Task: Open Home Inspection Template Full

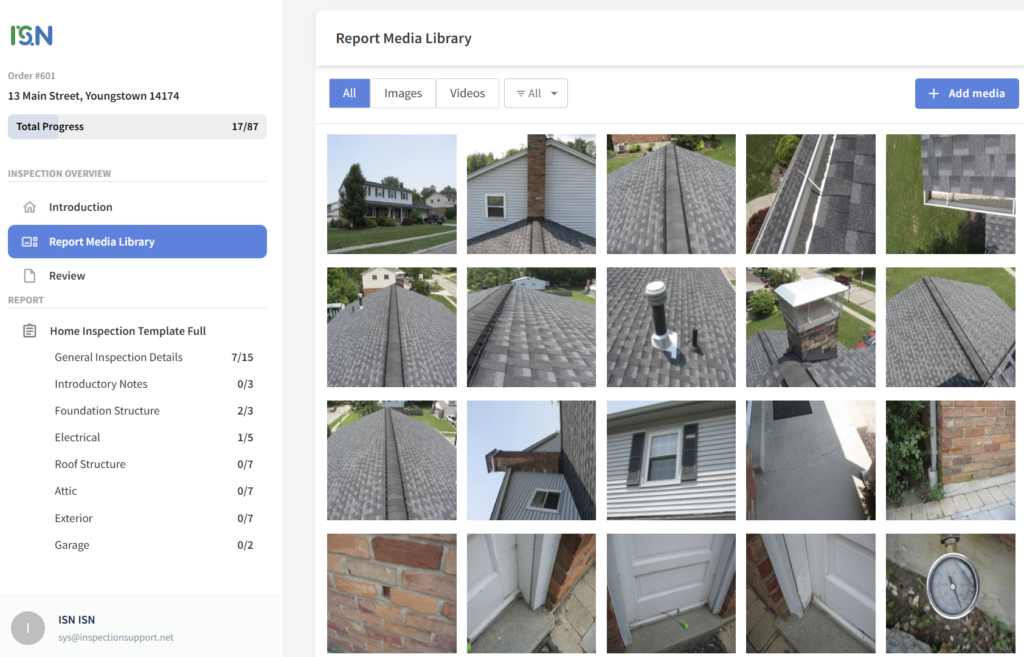Action: pos(128,330)
